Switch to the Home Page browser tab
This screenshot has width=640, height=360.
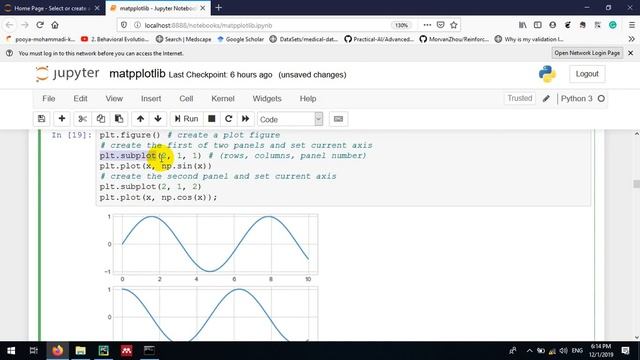tap(50, 8)
